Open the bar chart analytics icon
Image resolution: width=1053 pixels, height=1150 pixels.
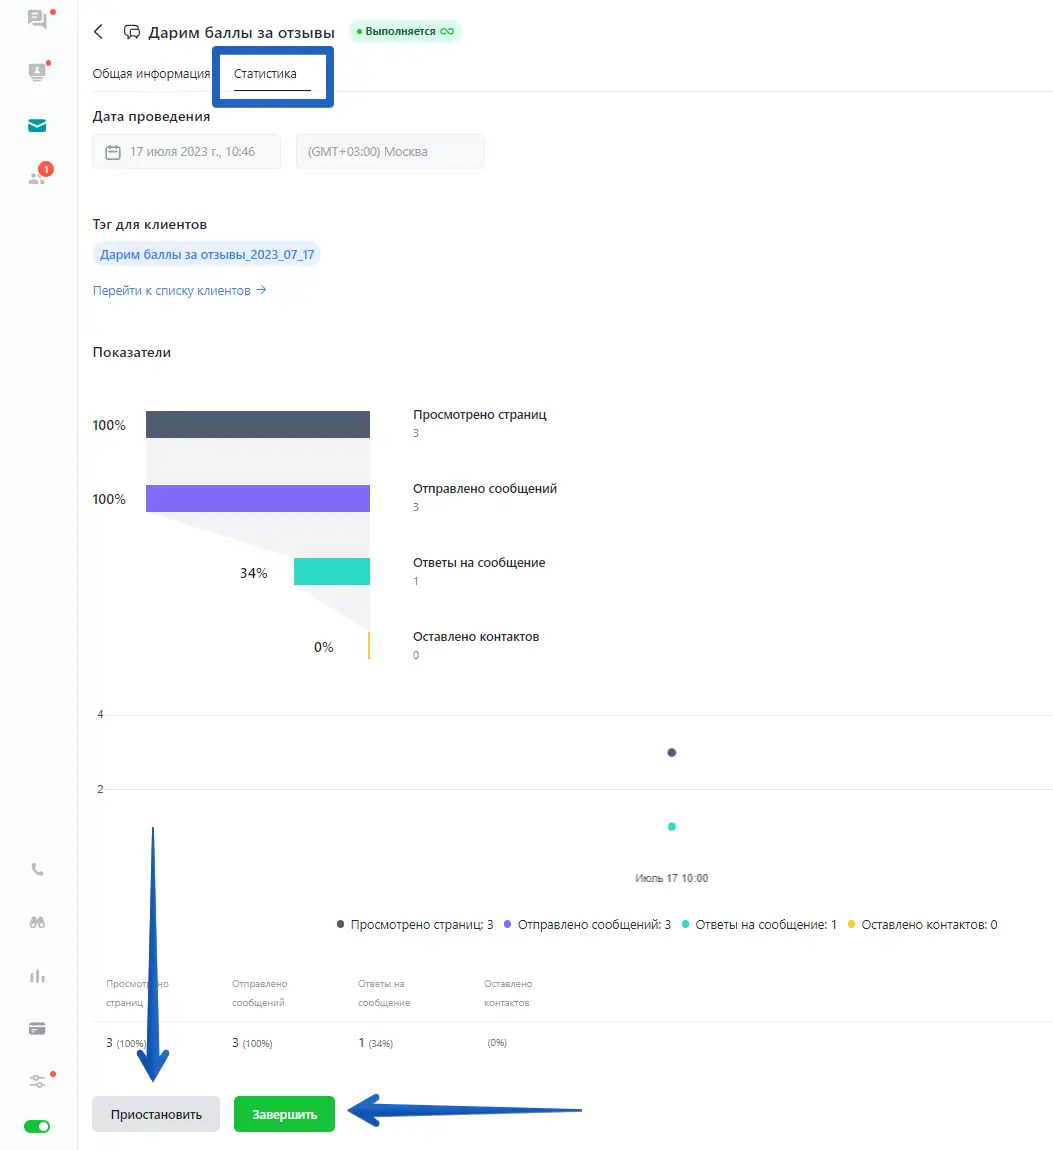pyautogui.click(x=37, y=976)
